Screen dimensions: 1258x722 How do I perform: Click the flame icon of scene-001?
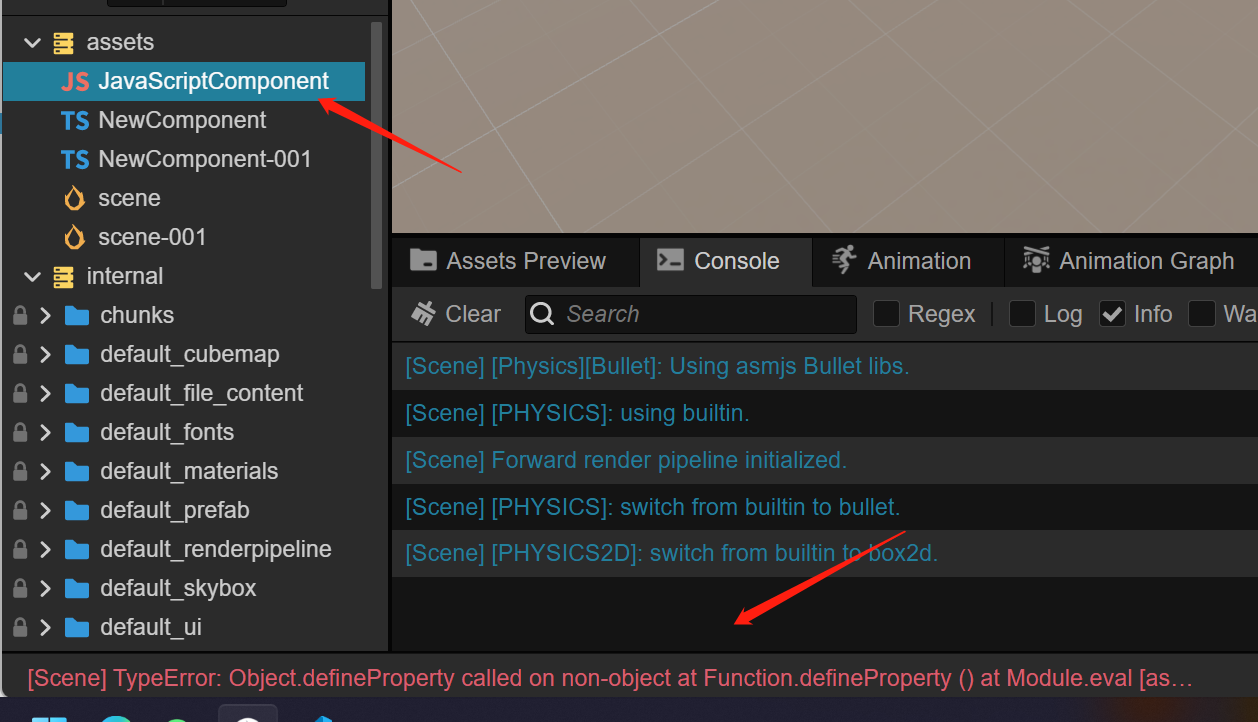click(75, 238)
